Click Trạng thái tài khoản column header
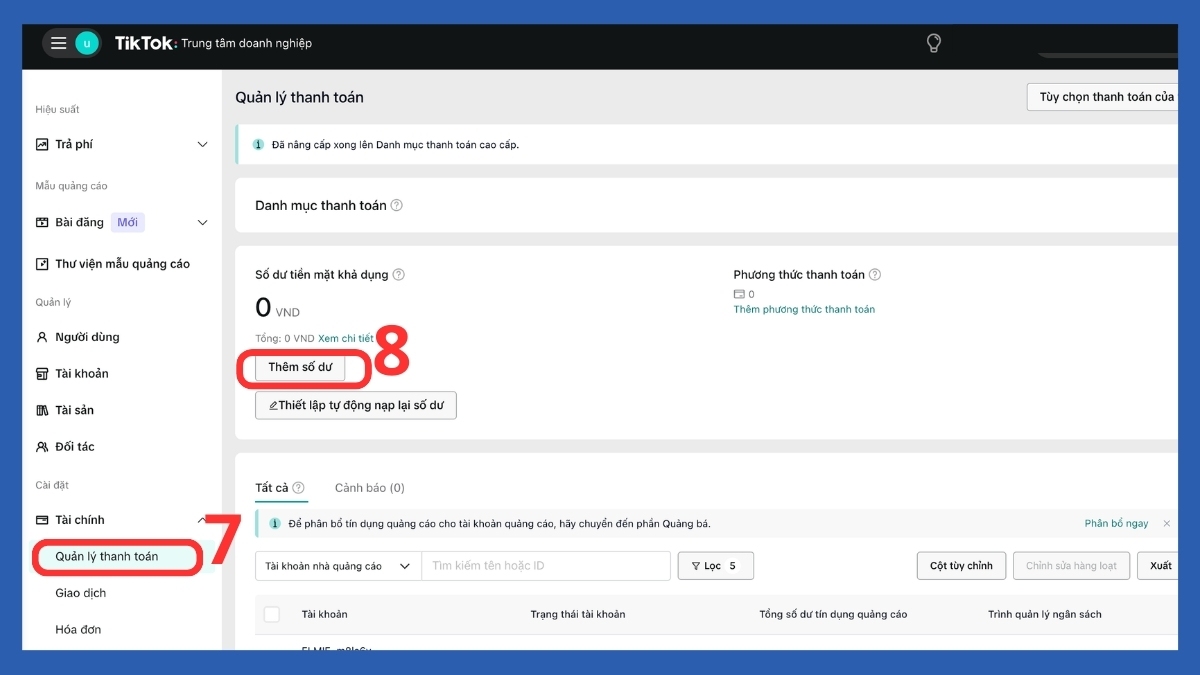This screenshot has width=1200, height=675. click(578, 614)
